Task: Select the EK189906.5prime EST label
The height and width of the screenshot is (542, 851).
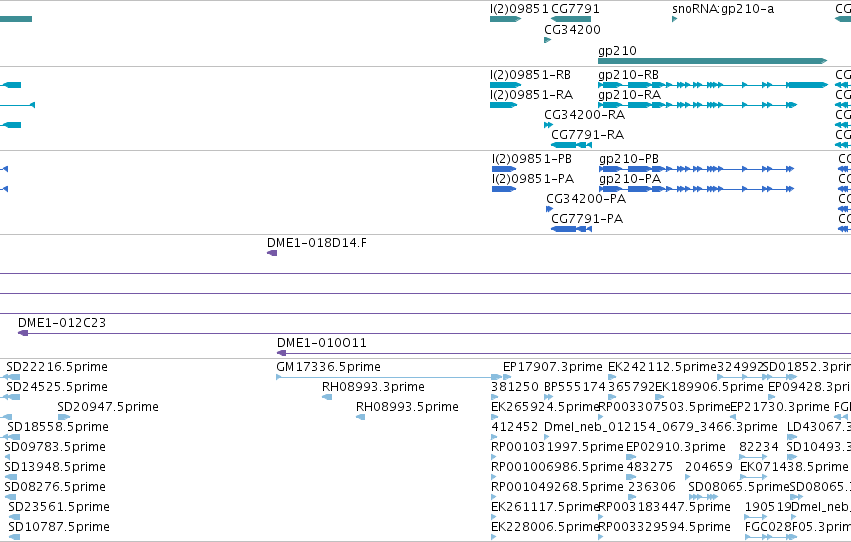Action: 709,387
